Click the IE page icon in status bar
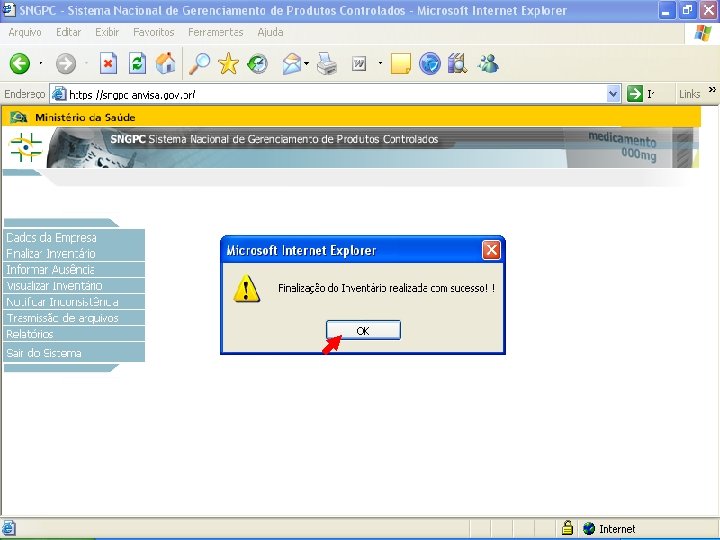 (9, 528)
